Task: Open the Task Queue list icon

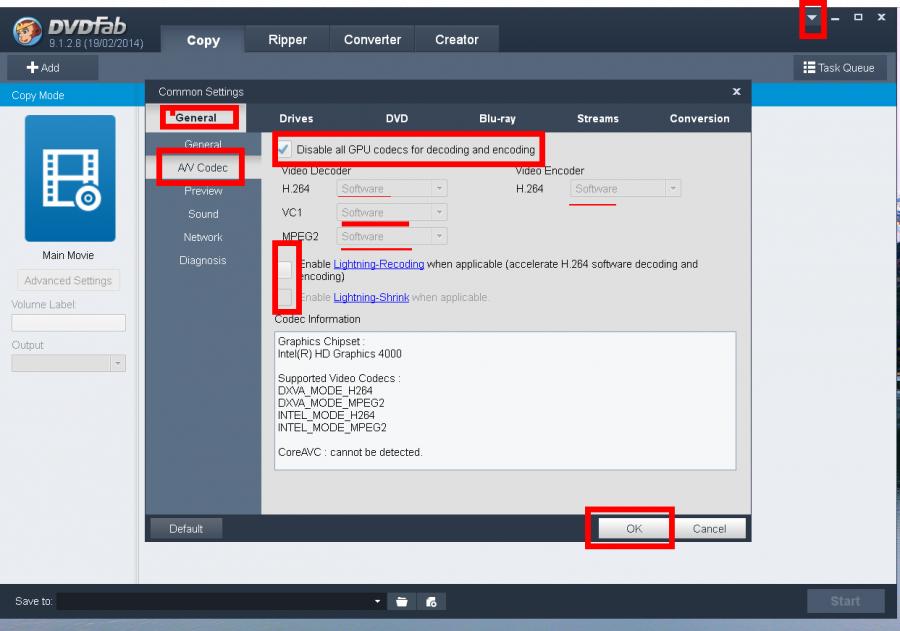Action: tap(809, 67)
